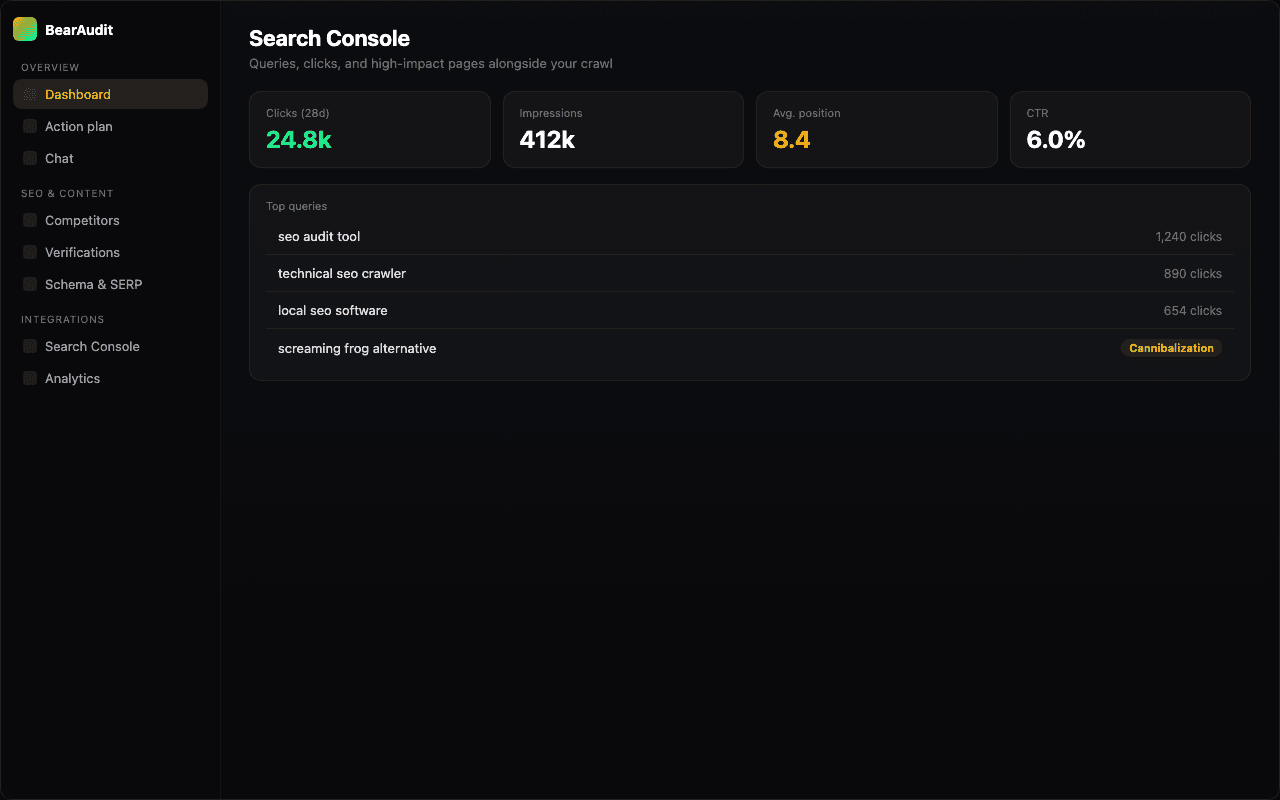The image size is (1280, 800).
Task: Click the "1,240 clicks" value
Action: pyautogui.click(x=1188, y=237)
